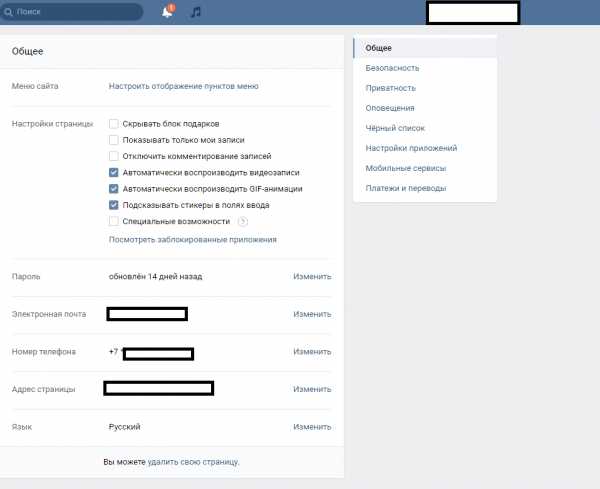Click the Поиск search field
This screenshot has width=600, height=489.
[x=72, y=12]
